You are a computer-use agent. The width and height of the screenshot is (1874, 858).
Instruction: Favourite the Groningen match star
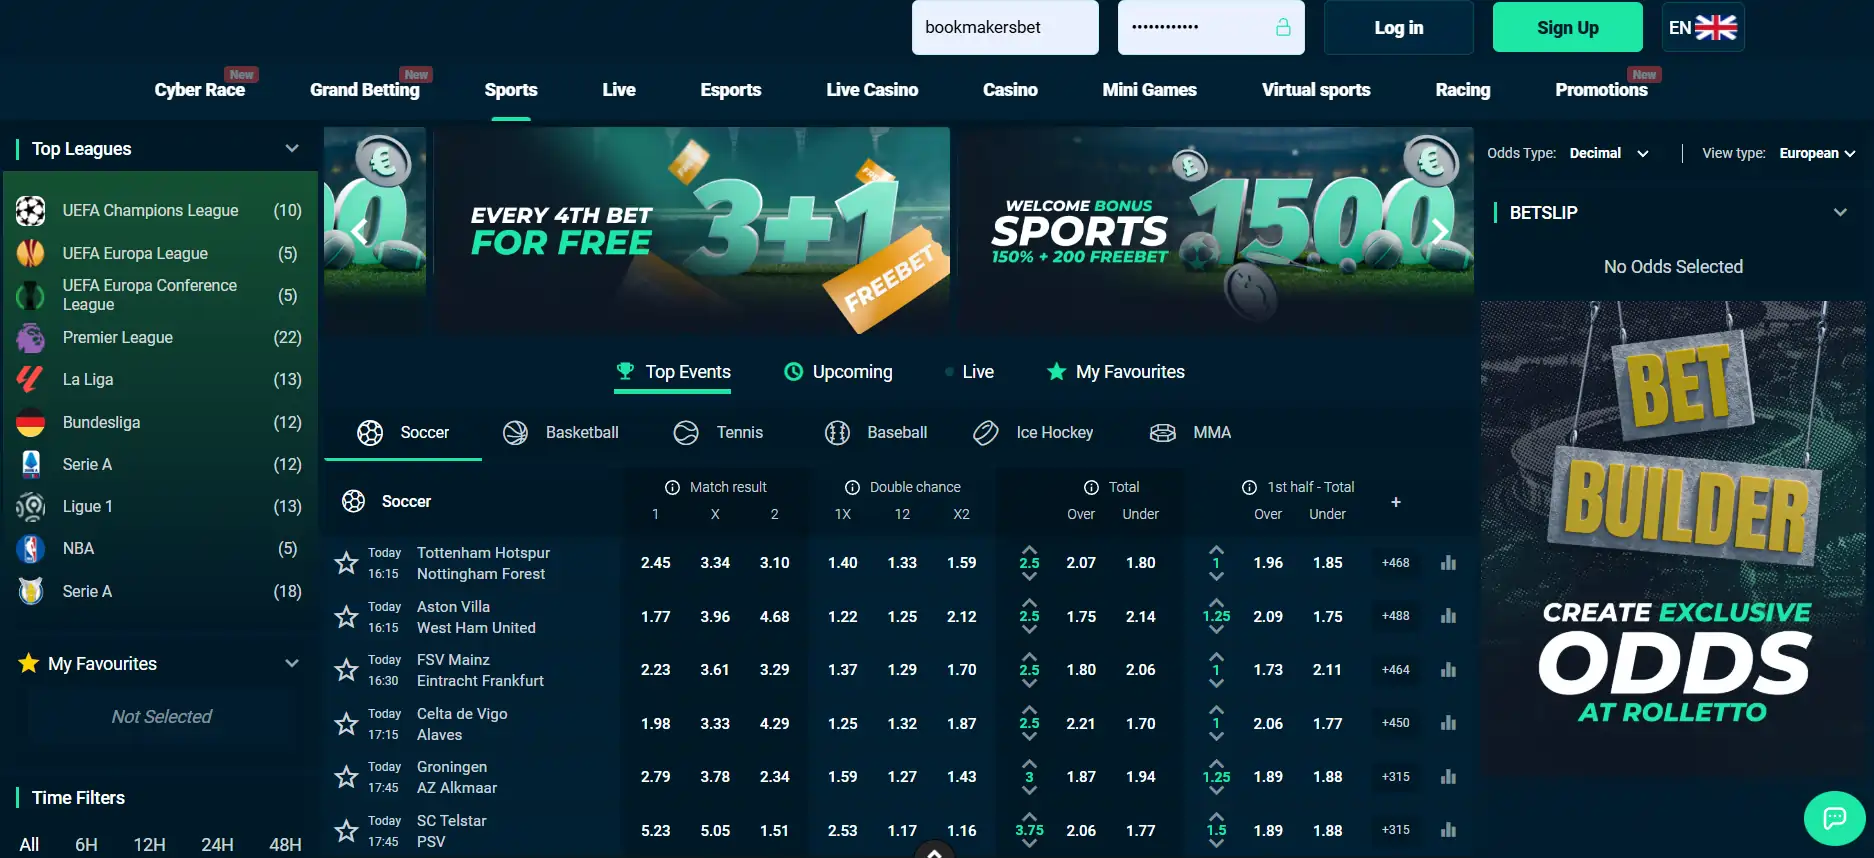tap(346, 777)
